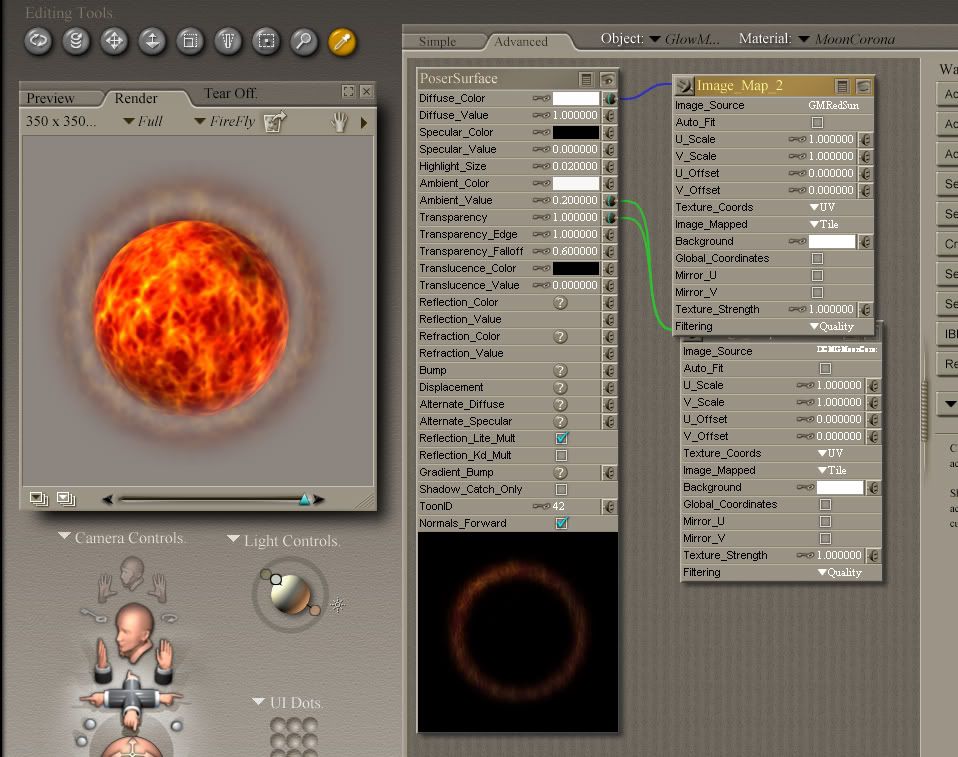Enable Auto_Fit checkbox in Image_Map_2
This screenshot has height=757, width=958.
[817, 122]
